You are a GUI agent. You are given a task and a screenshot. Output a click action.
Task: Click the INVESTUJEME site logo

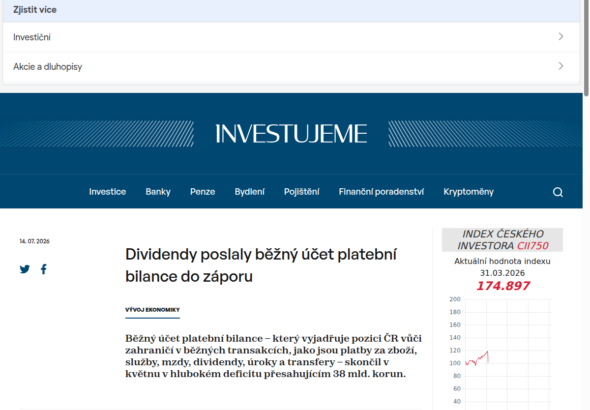click(291, 134)
